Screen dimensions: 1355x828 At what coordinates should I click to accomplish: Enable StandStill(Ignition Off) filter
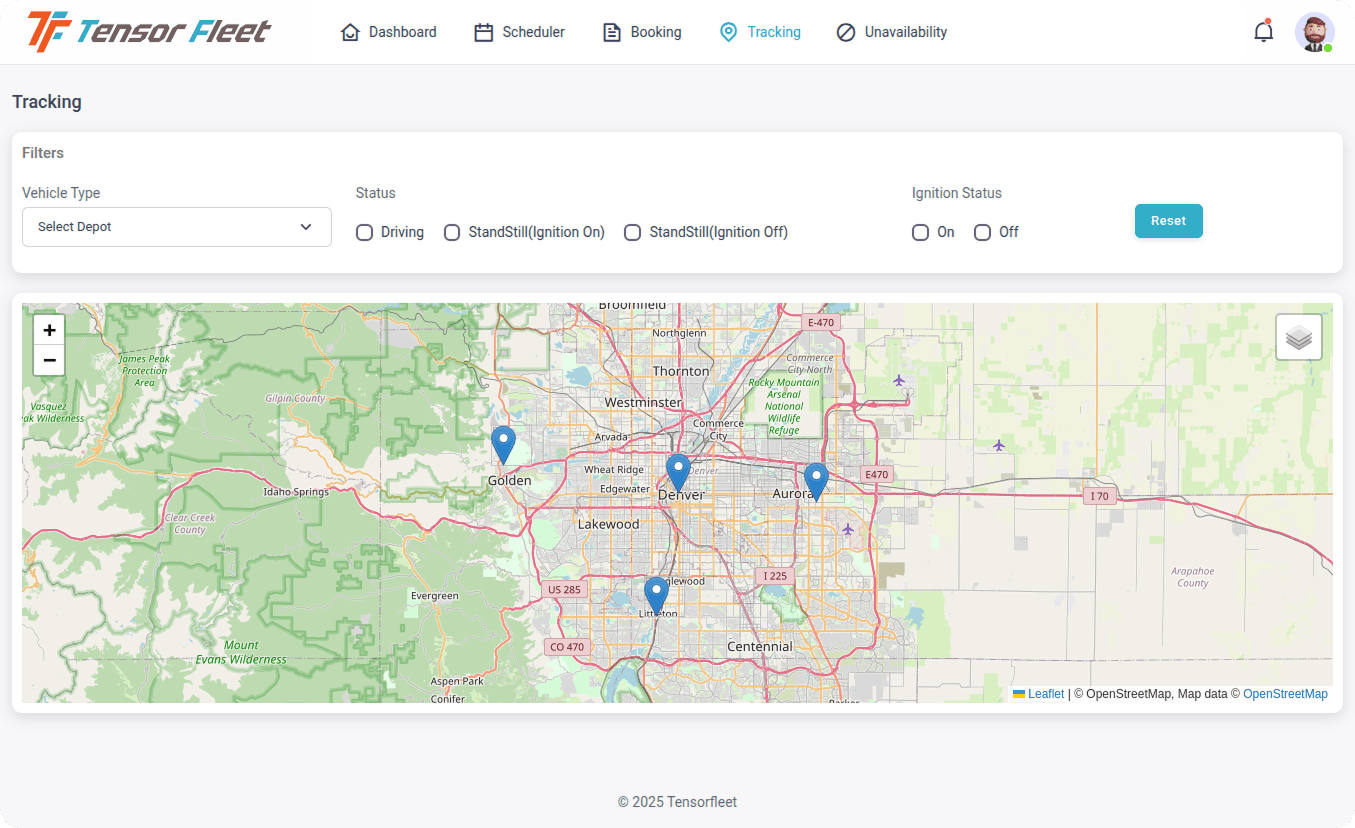point(632,232)
